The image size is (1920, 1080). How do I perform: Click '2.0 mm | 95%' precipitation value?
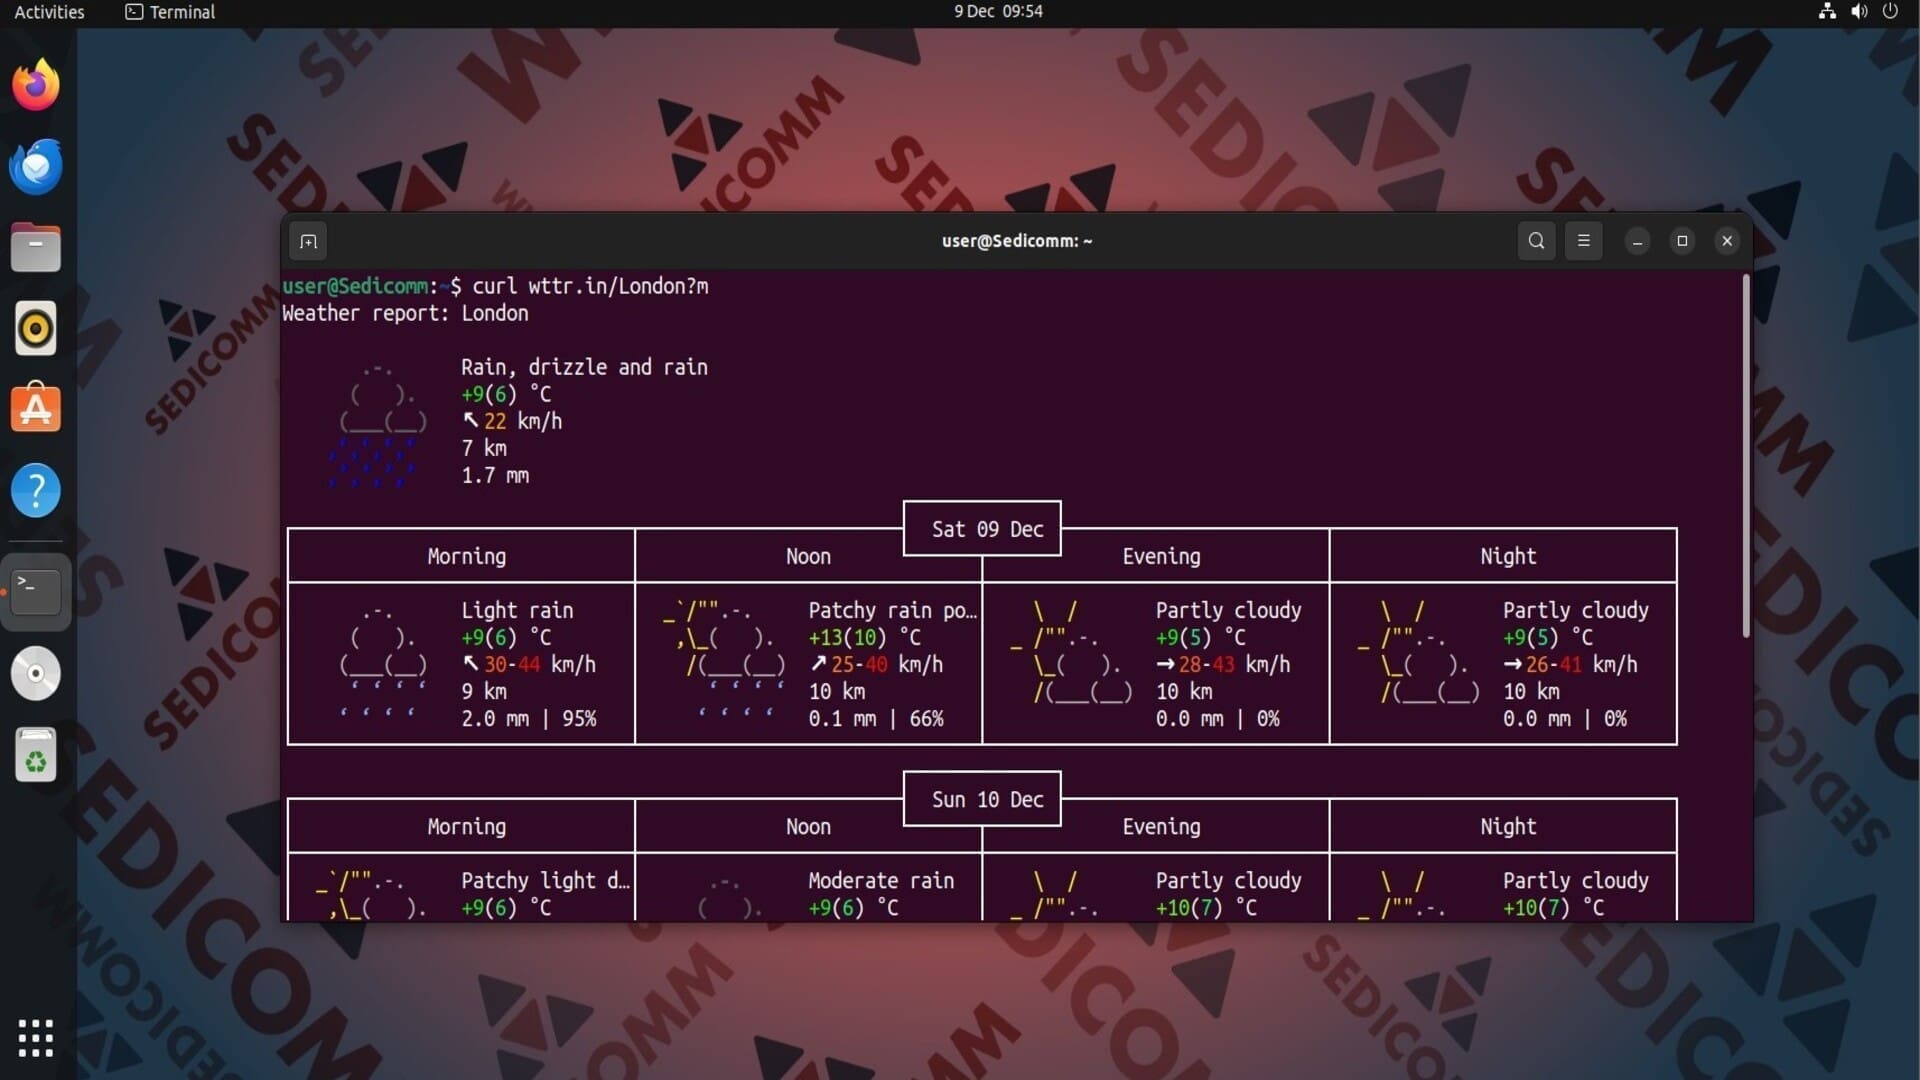pos(529,719)
